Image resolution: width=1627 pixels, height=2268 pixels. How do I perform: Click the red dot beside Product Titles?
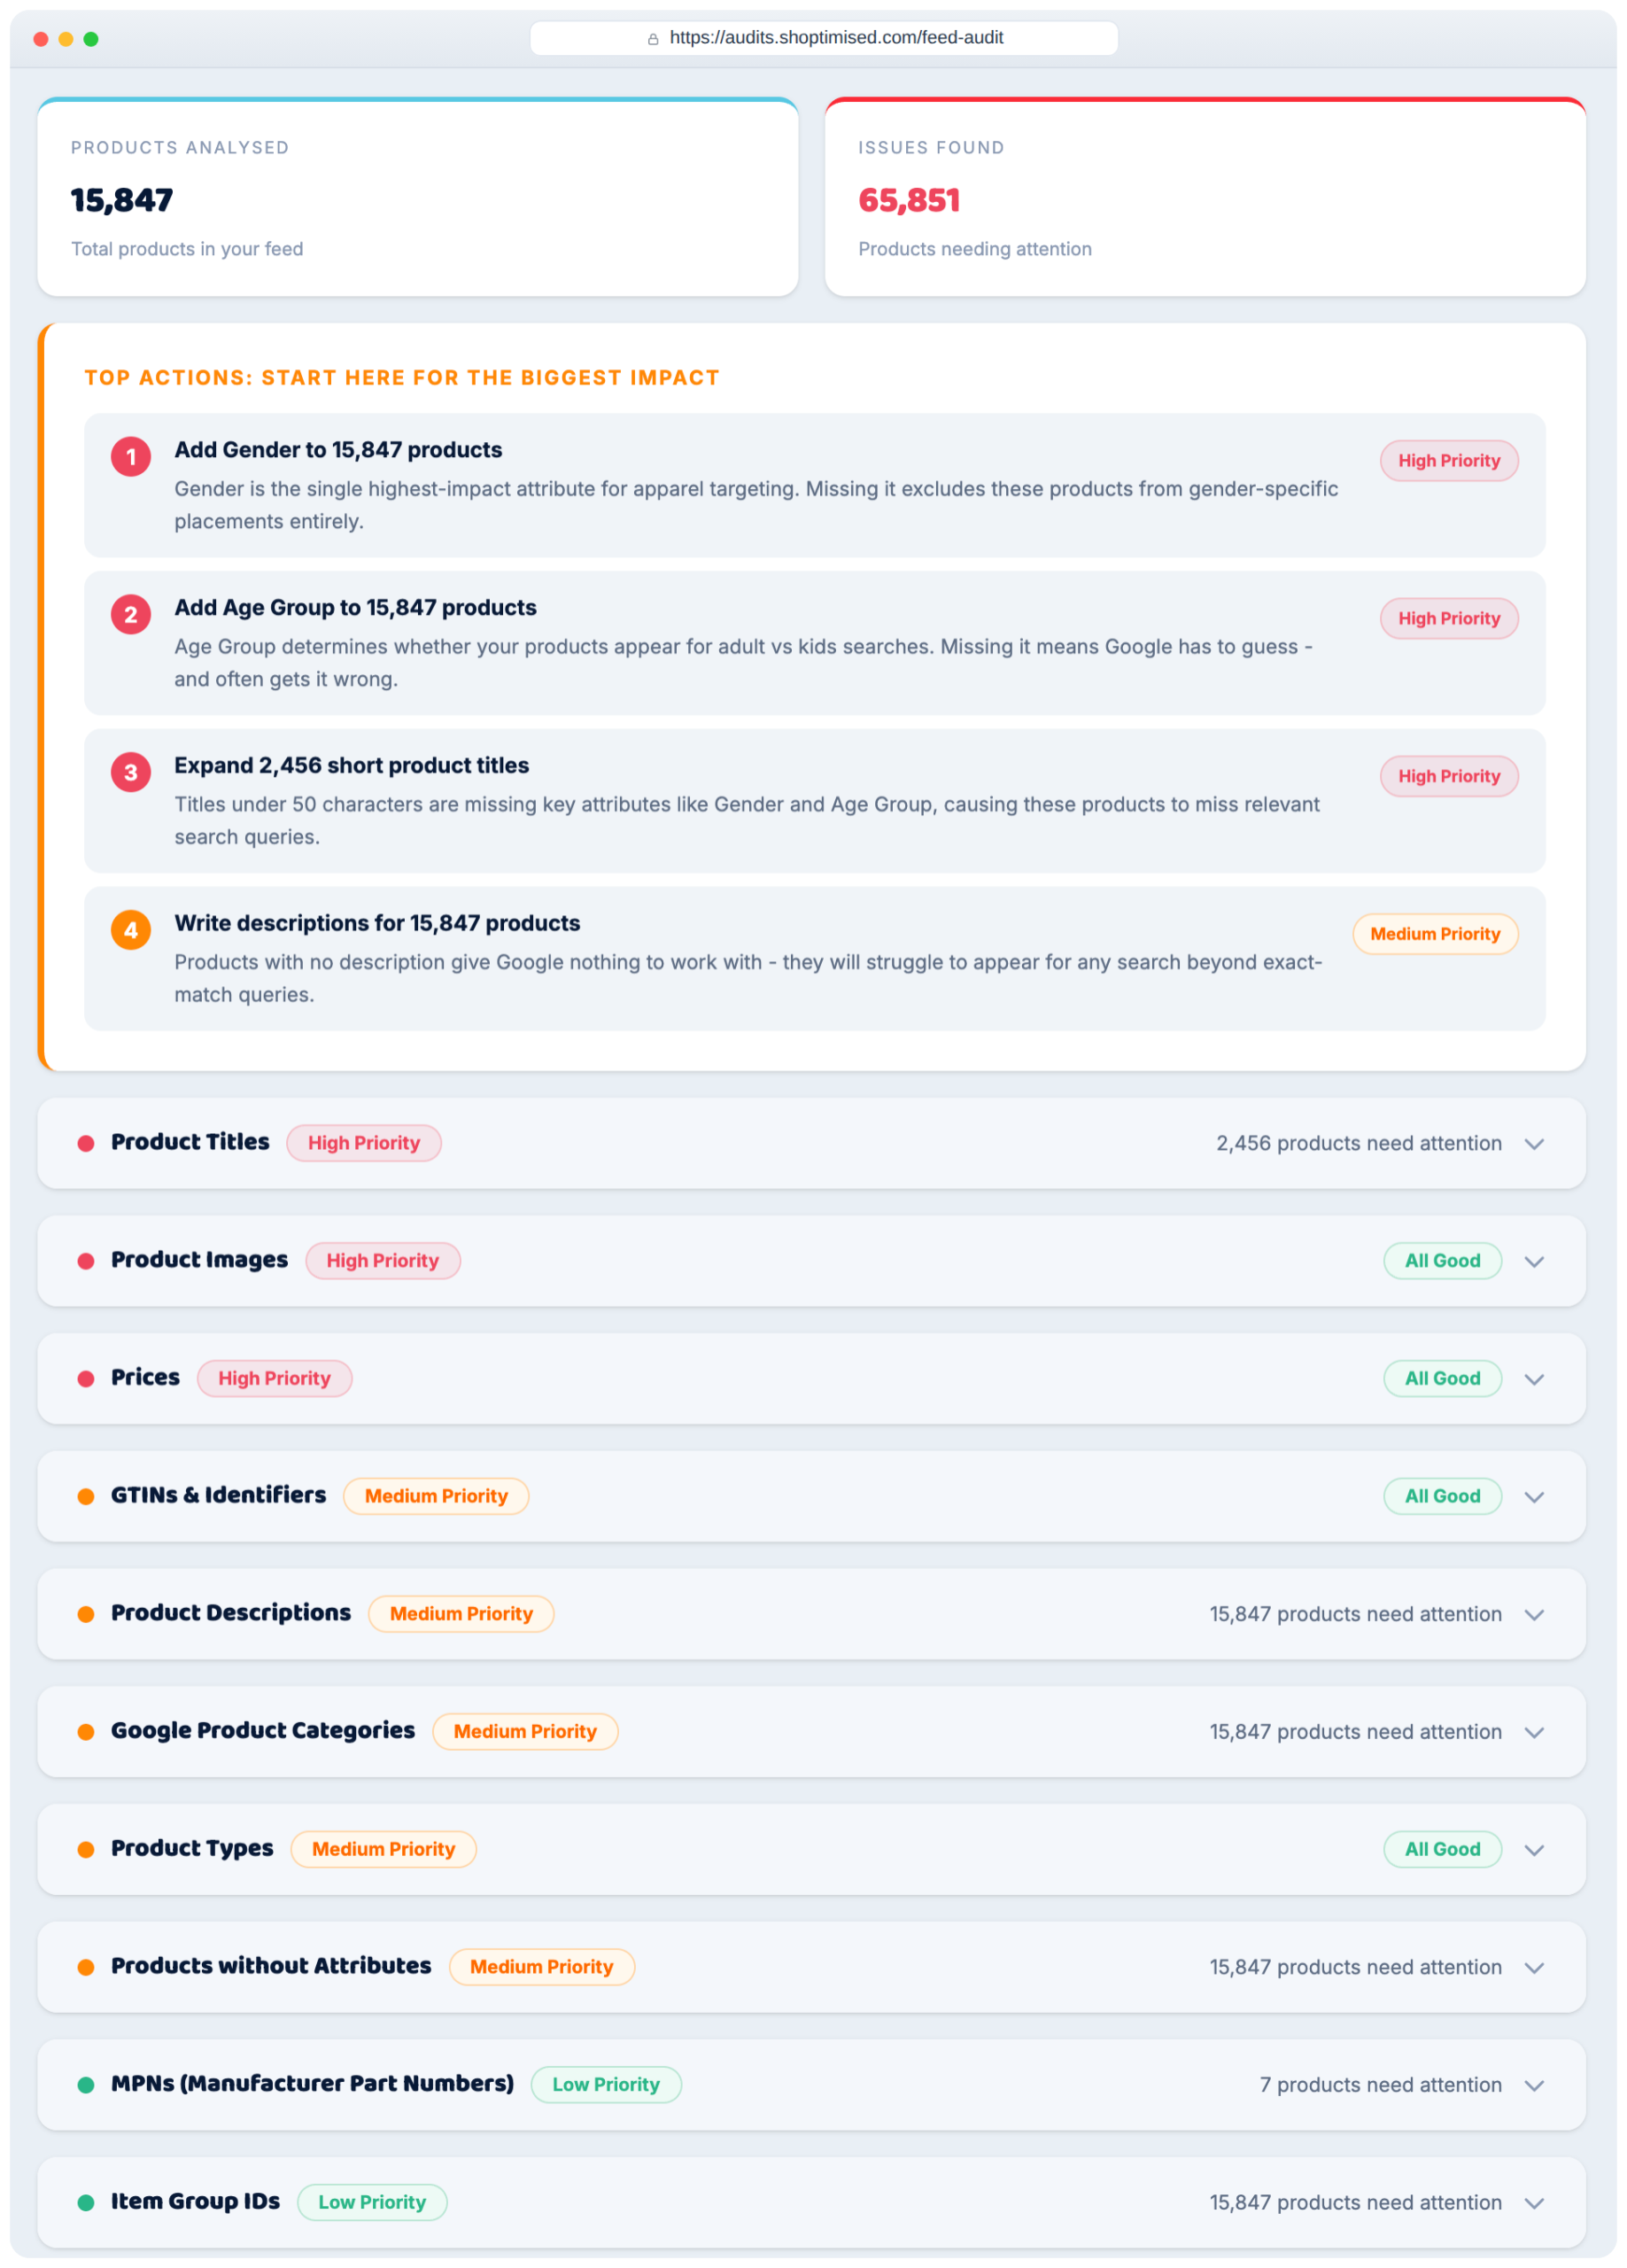pos(86,1144)
